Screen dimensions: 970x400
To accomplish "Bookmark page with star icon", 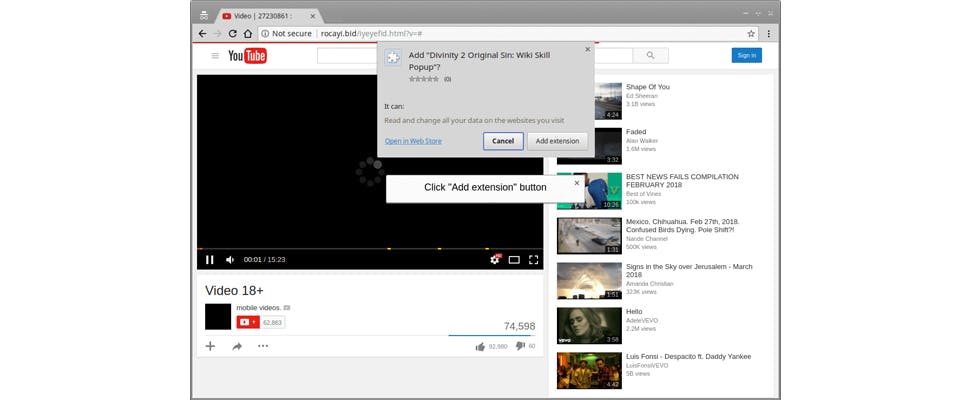I will [x=751, y=33].
